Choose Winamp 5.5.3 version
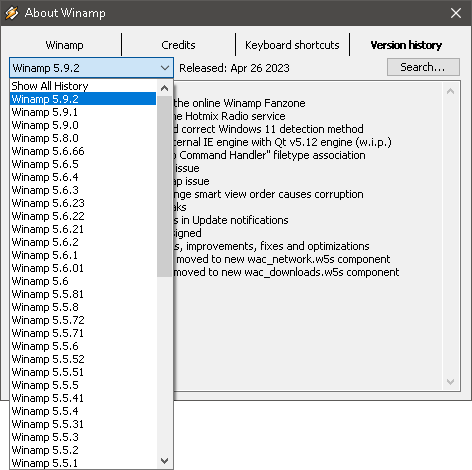The height and width of the screenshot is (470, 472). (83, 437)
